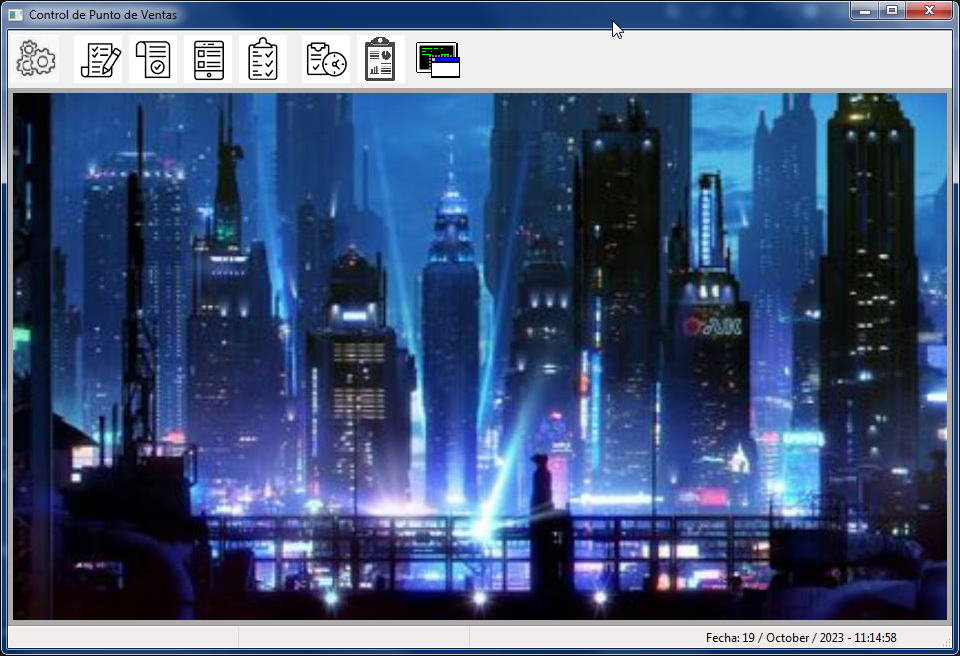
Task: Click the checklist with pencil icon
Action: (x=99, y=59)
